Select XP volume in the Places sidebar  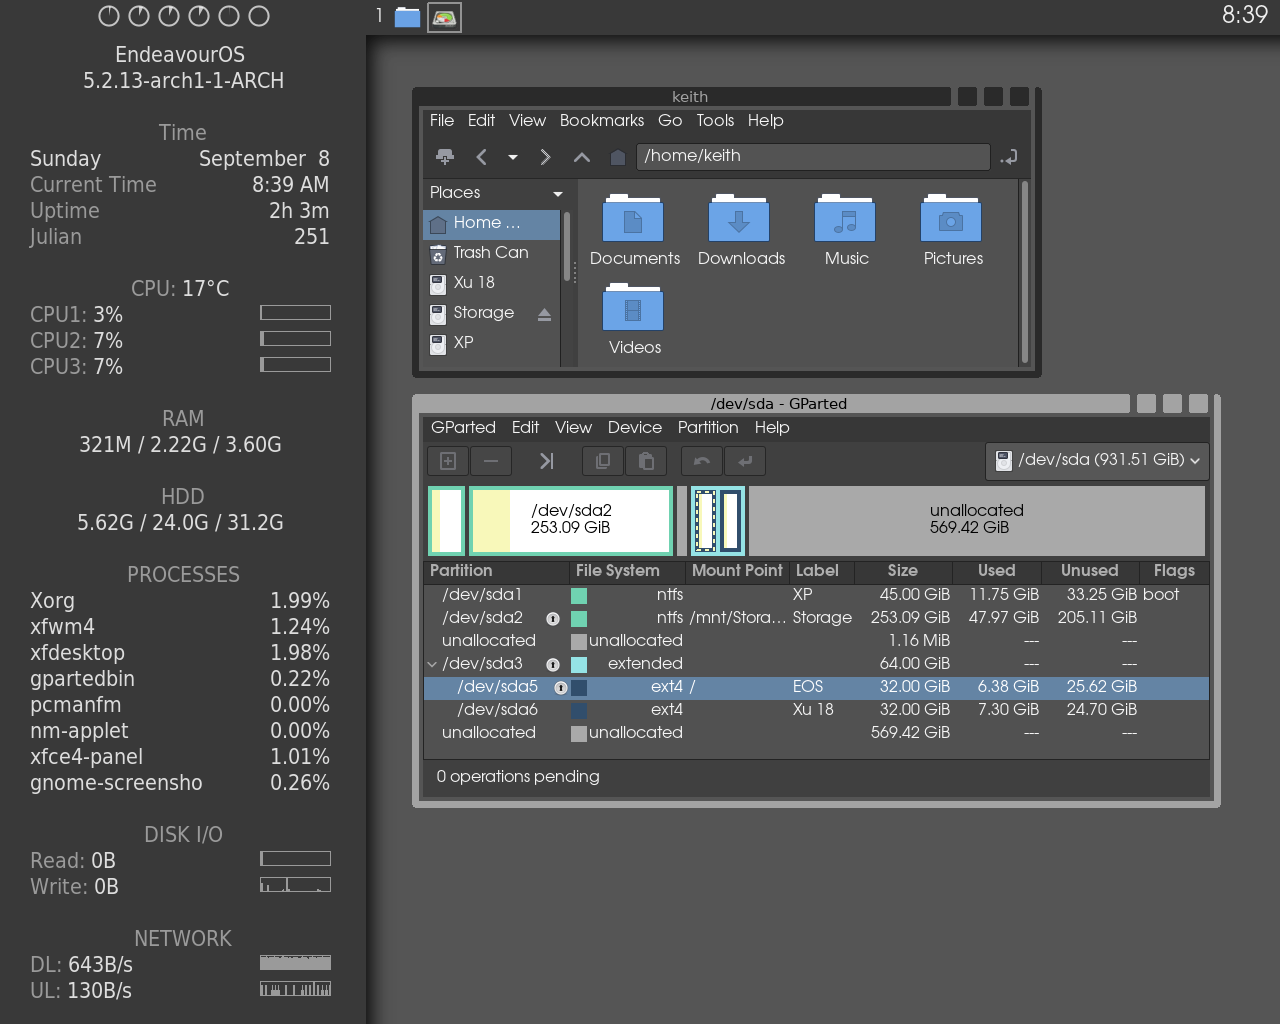491,343
